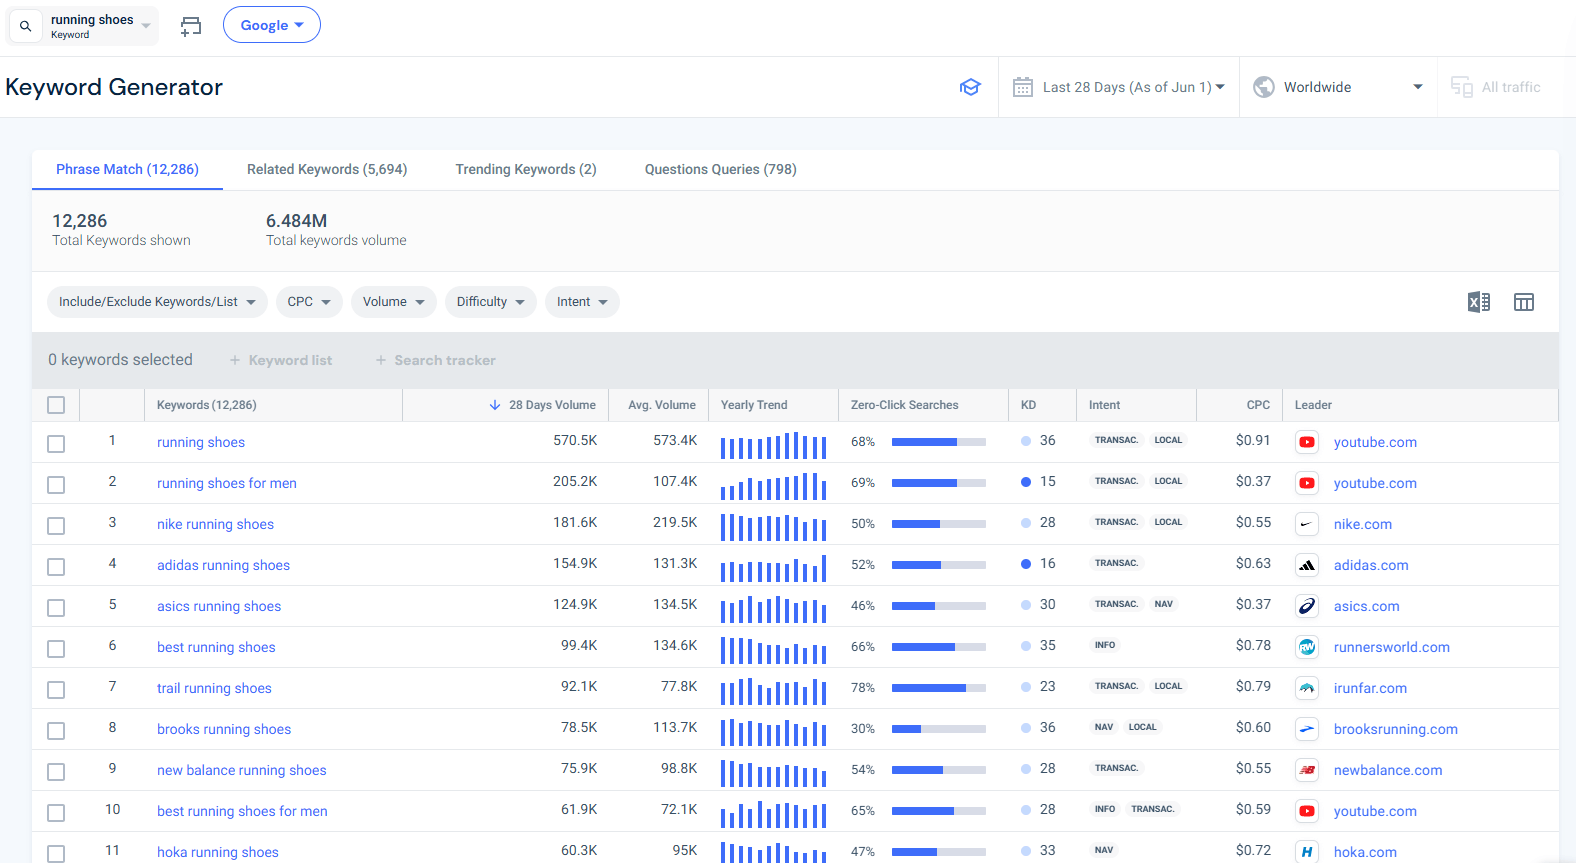Switch to Related Keywords tab
1576x863 pixels.
click(x=327, y=169)
